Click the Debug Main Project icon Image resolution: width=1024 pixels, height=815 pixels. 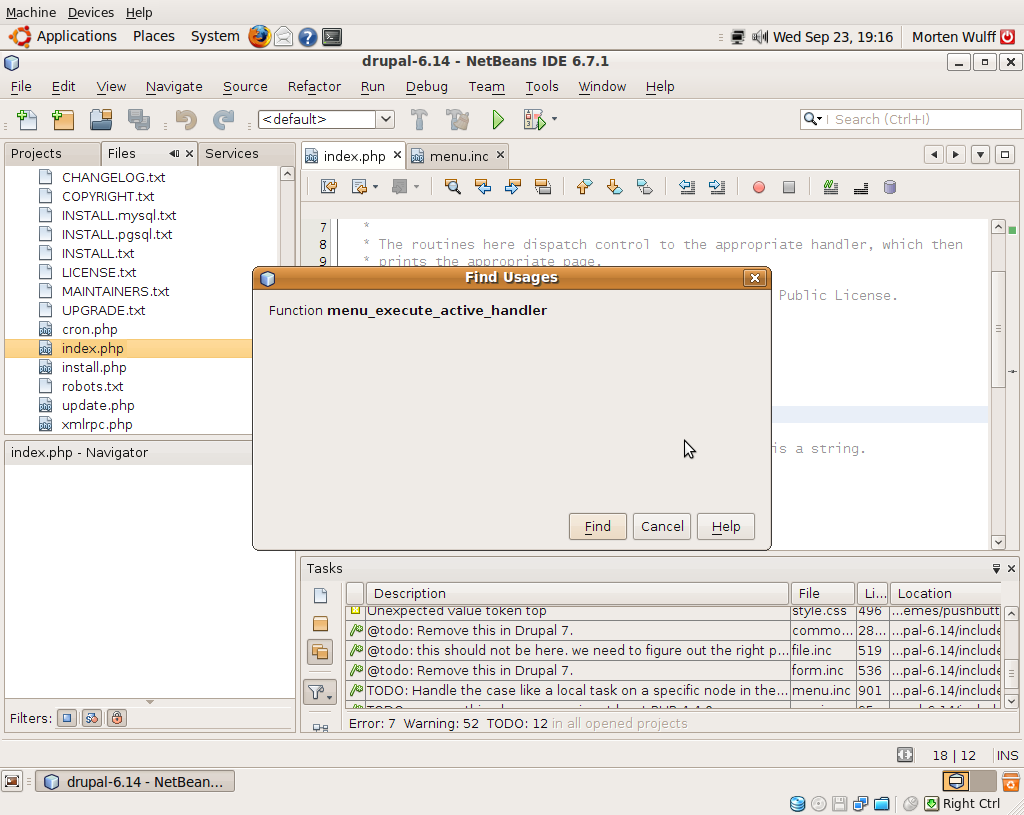coord(534,120)
